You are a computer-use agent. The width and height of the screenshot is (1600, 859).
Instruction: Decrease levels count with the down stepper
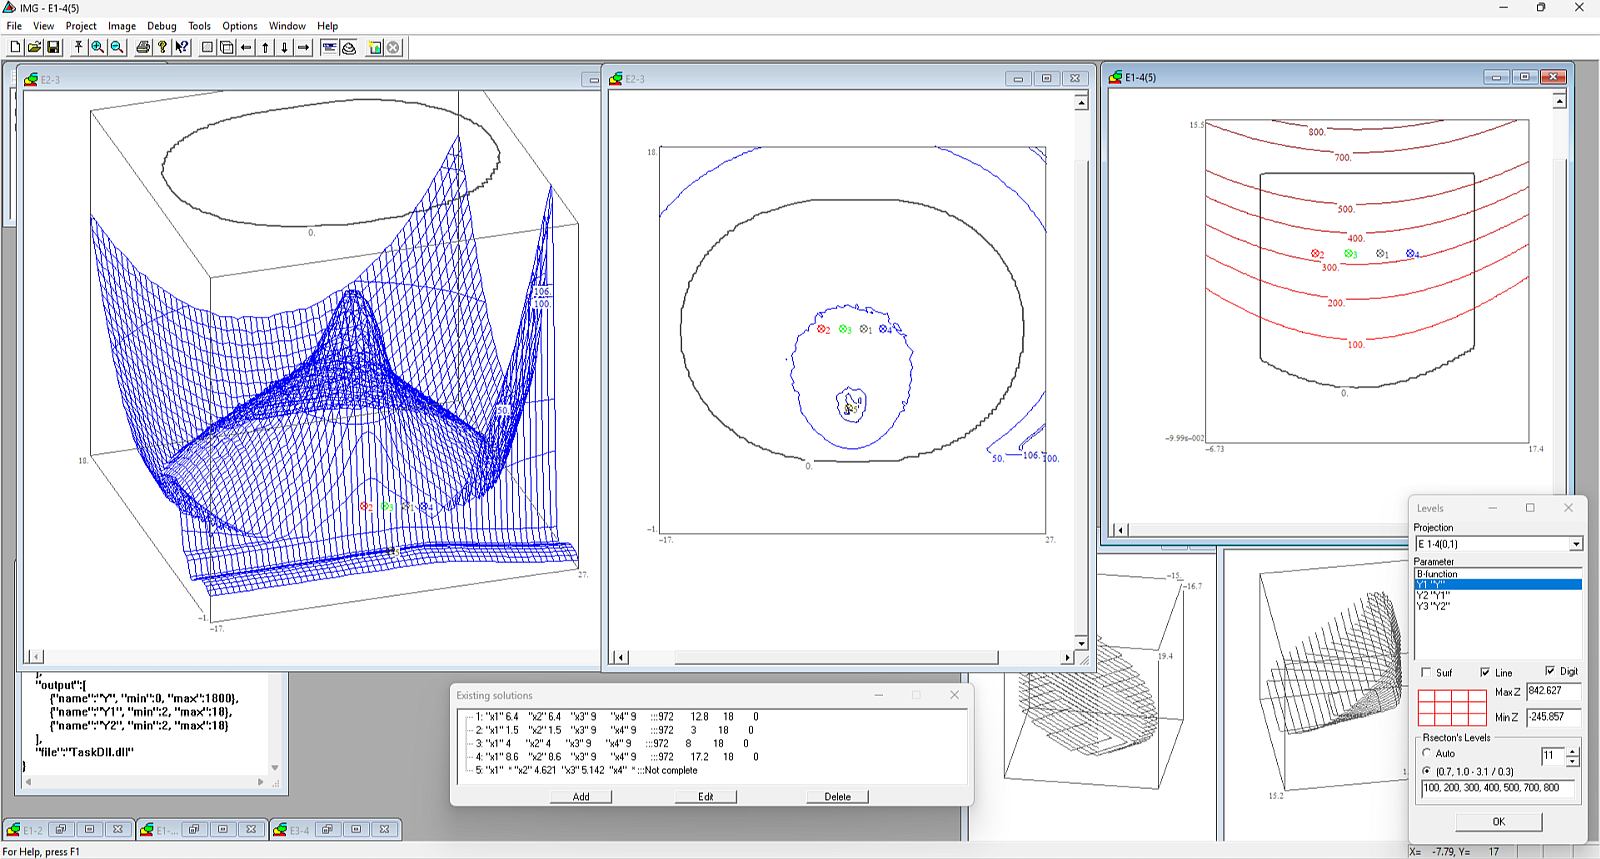pos(1573,761)
